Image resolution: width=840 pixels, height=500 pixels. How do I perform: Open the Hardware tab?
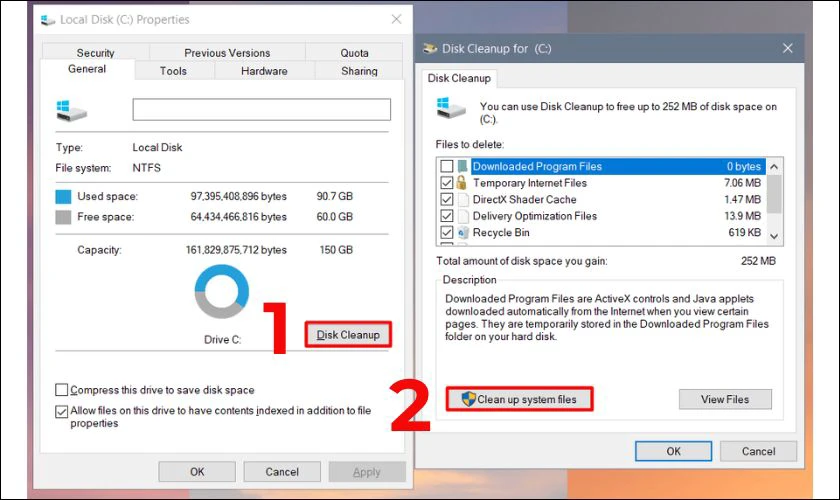pyautogui.click(x=264, y=71)
